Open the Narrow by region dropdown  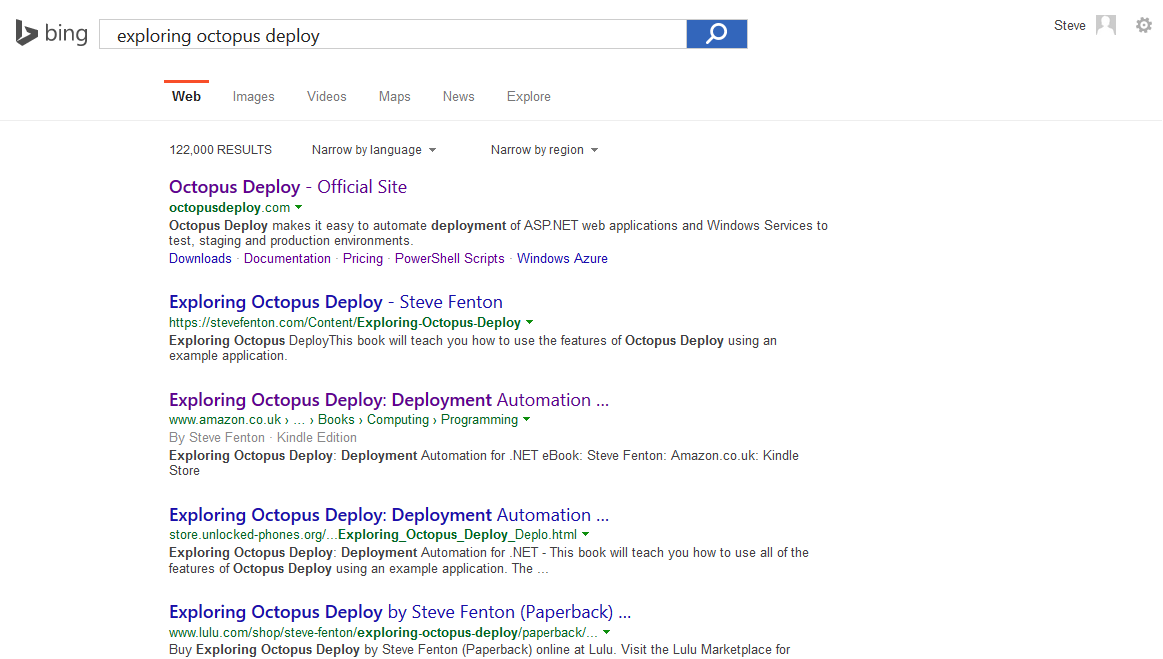pyautogui.click(x=544, y=150)
